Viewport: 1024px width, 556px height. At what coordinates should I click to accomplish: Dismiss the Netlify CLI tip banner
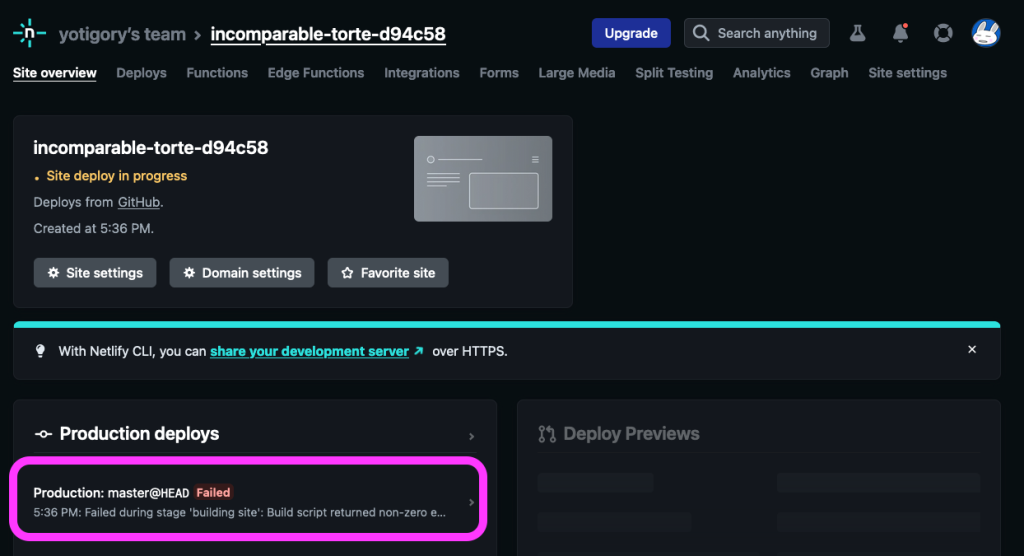coord(972,350)
